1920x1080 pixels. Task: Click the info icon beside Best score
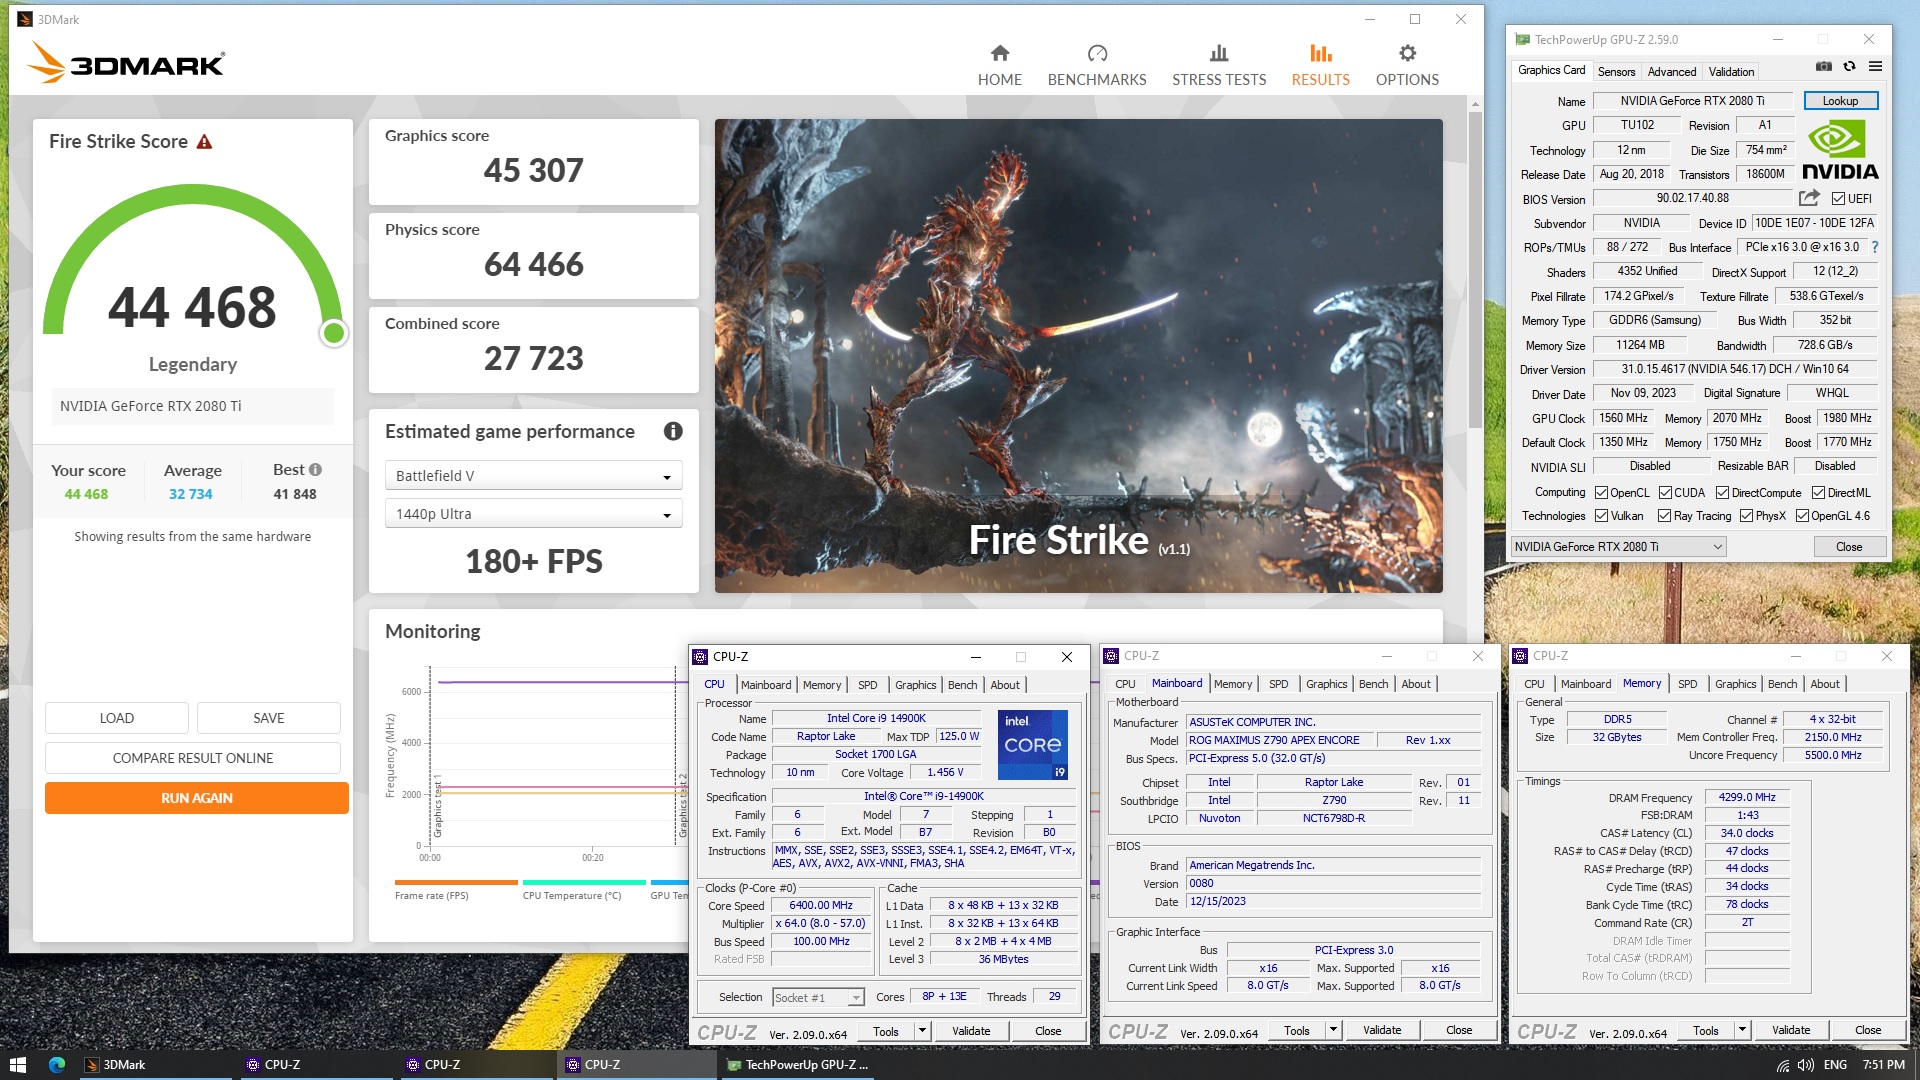pyautogui.click(x=315, y=470)
